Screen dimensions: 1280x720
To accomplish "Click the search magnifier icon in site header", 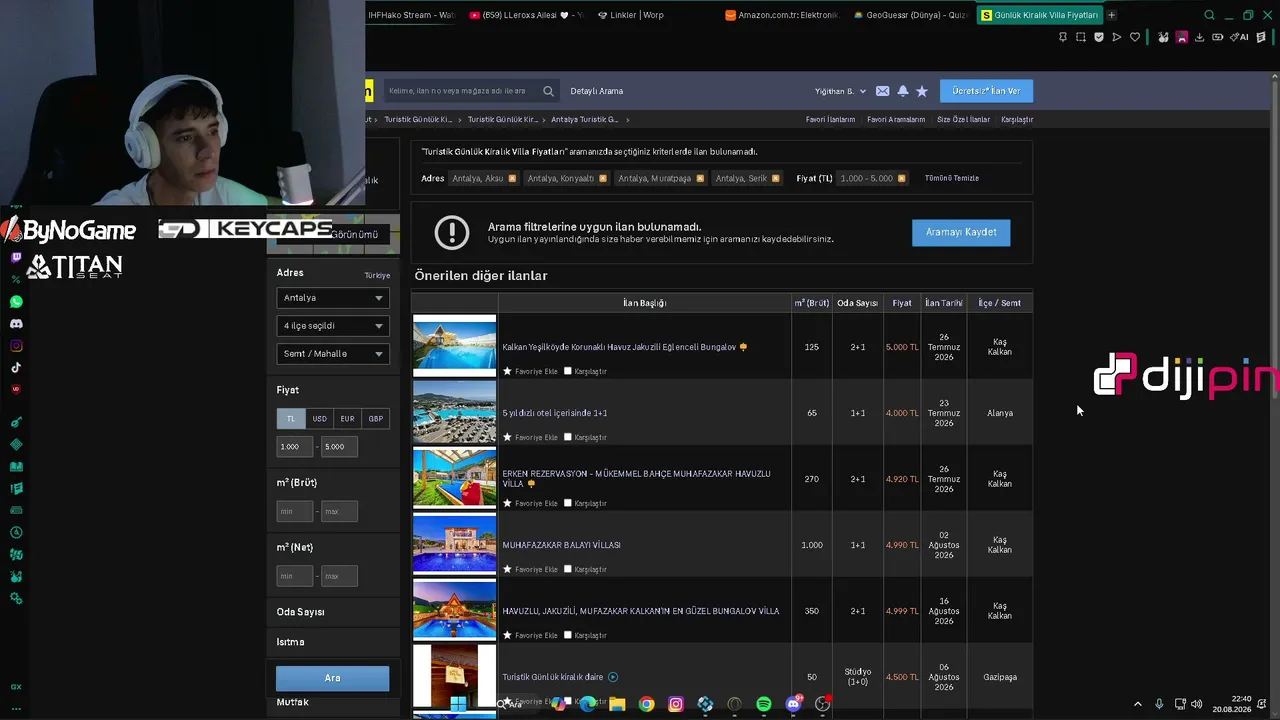I will click(548, 91).
